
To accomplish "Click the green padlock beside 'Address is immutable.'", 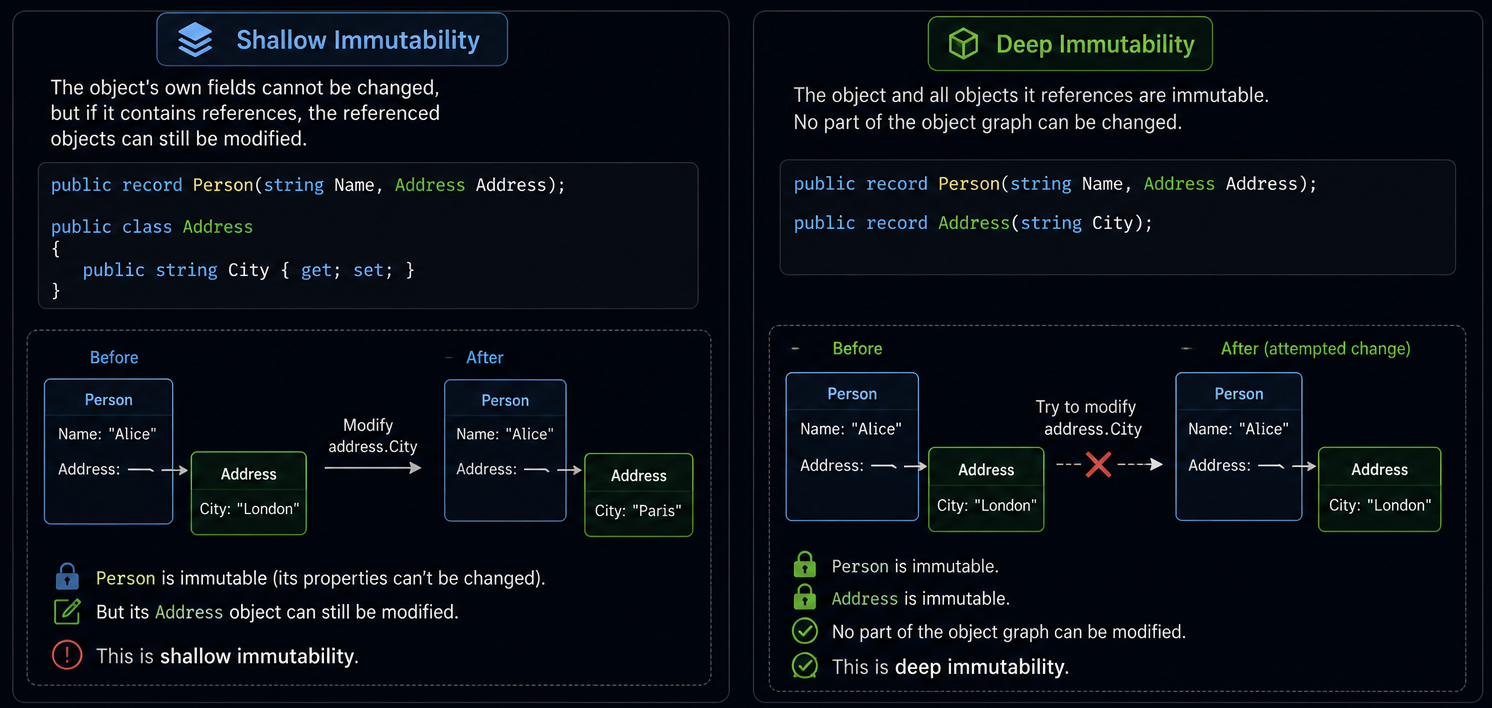I will pos(804,598).
